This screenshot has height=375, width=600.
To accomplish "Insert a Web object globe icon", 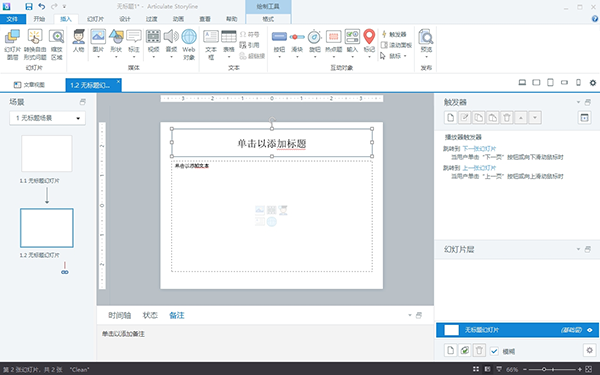I will (189, 36).
